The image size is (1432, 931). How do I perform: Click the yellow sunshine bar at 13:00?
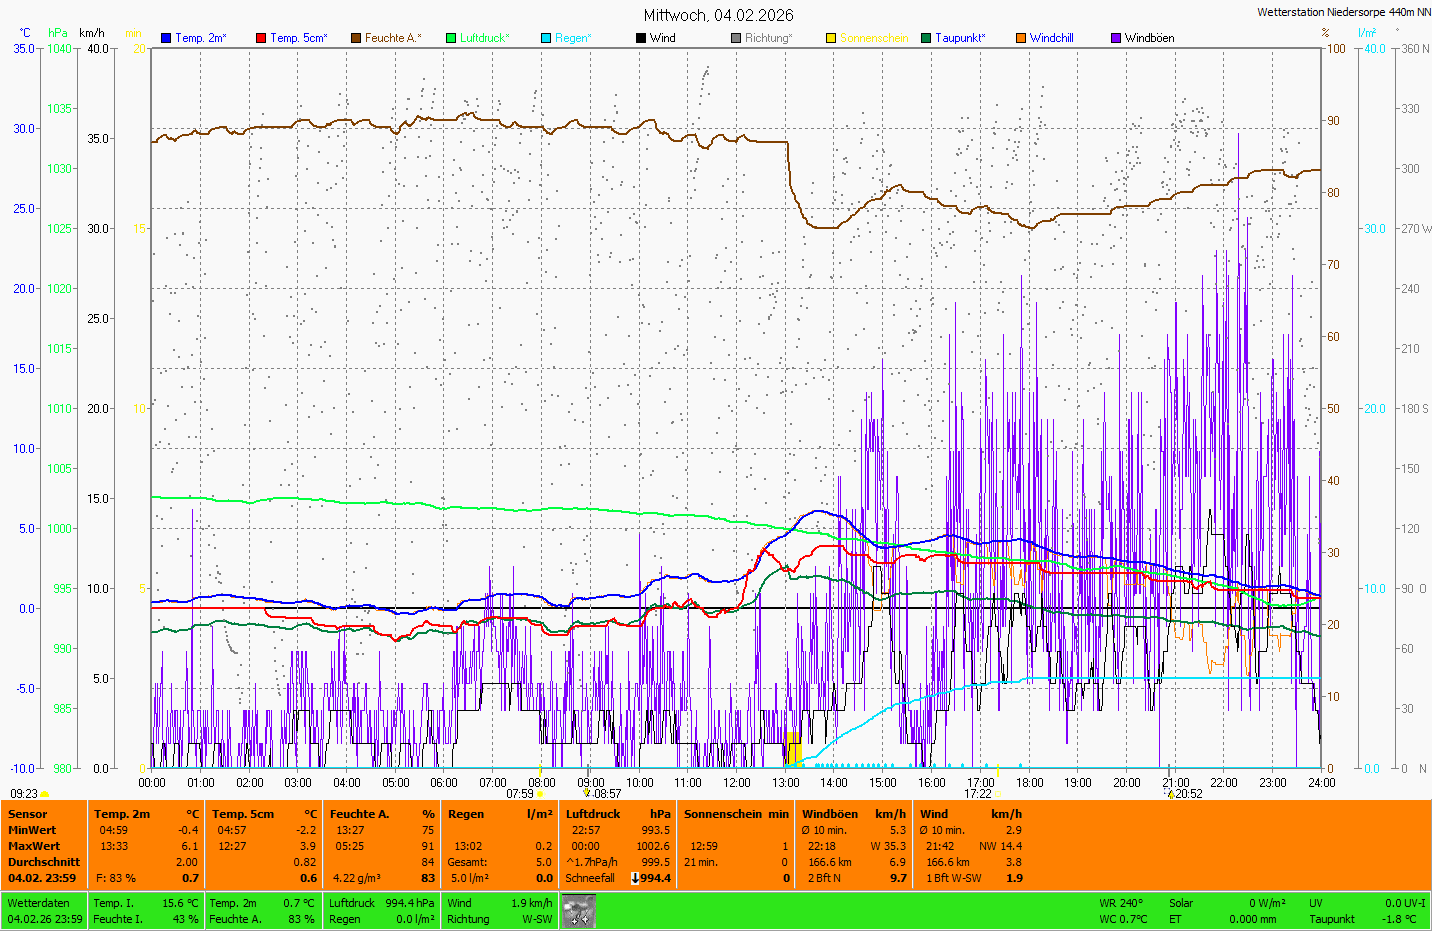coord(794,748)
